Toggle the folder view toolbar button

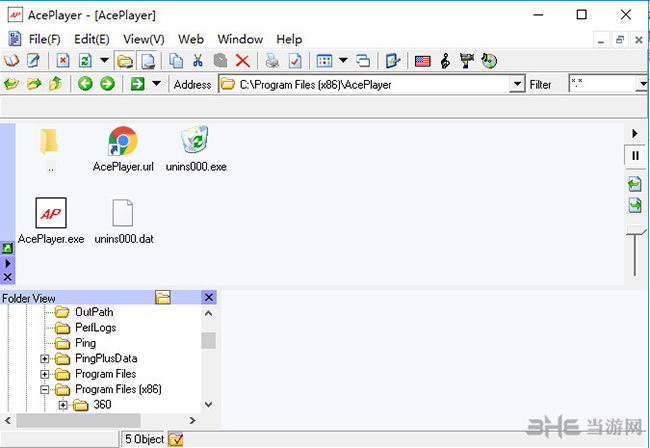pos(125,61)
